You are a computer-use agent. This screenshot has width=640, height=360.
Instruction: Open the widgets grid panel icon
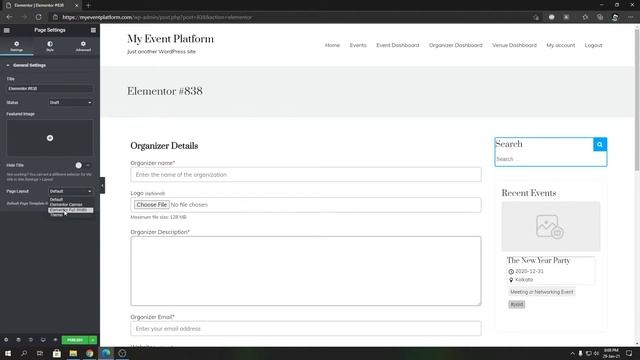click(x=93, y=30)
